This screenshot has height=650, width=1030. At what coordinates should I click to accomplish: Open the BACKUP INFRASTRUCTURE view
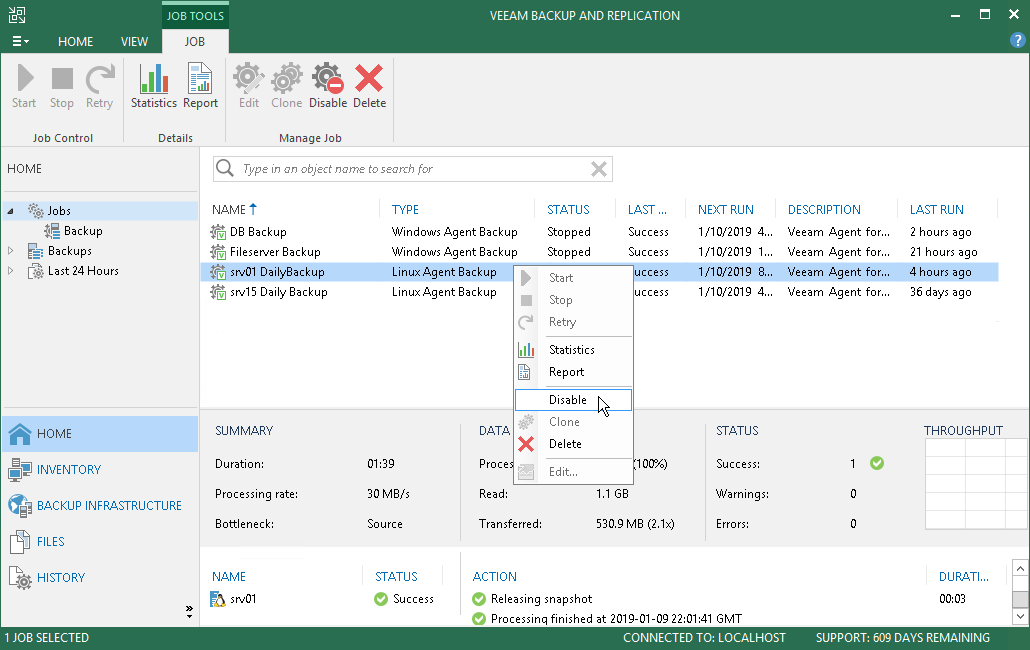(x=109, y=506)
